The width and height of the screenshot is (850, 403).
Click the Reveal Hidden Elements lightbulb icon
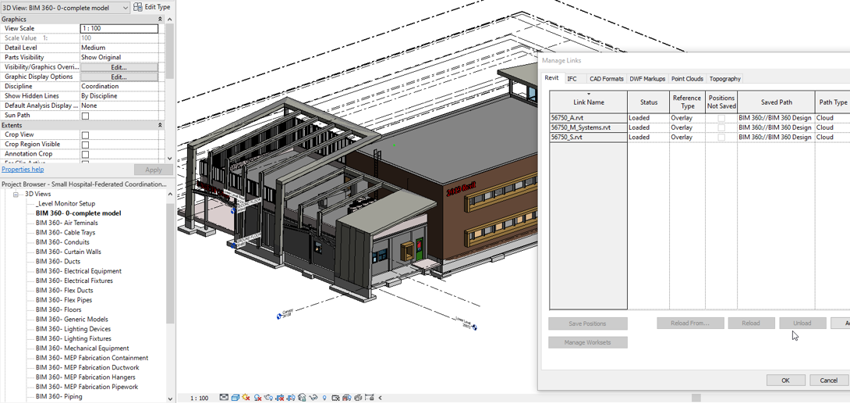point(325,398)
